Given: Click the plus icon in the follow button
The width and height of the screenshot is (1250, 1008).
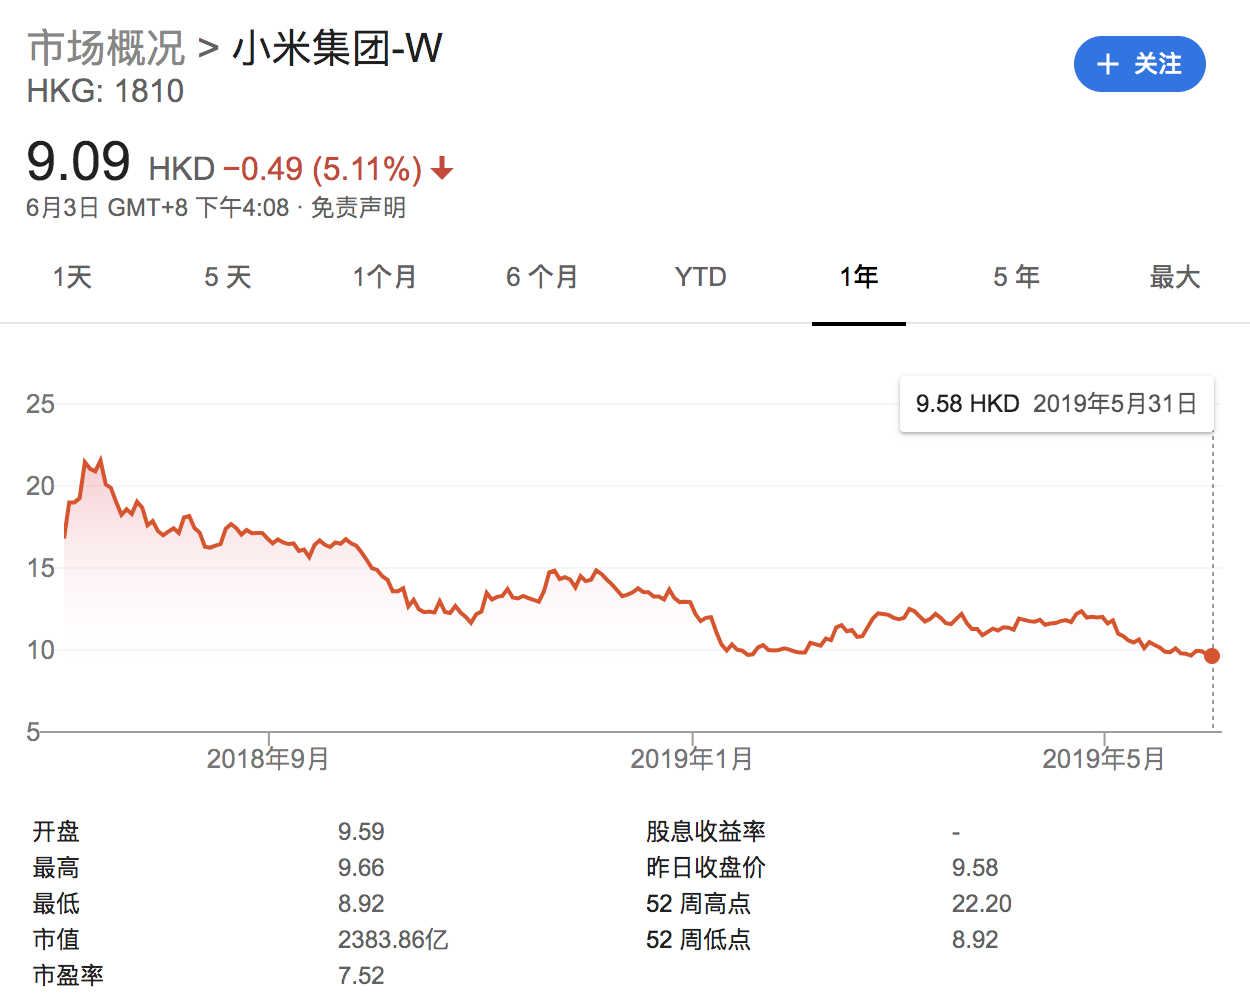Looking at the screenshot, I should tap(1107, 64).
